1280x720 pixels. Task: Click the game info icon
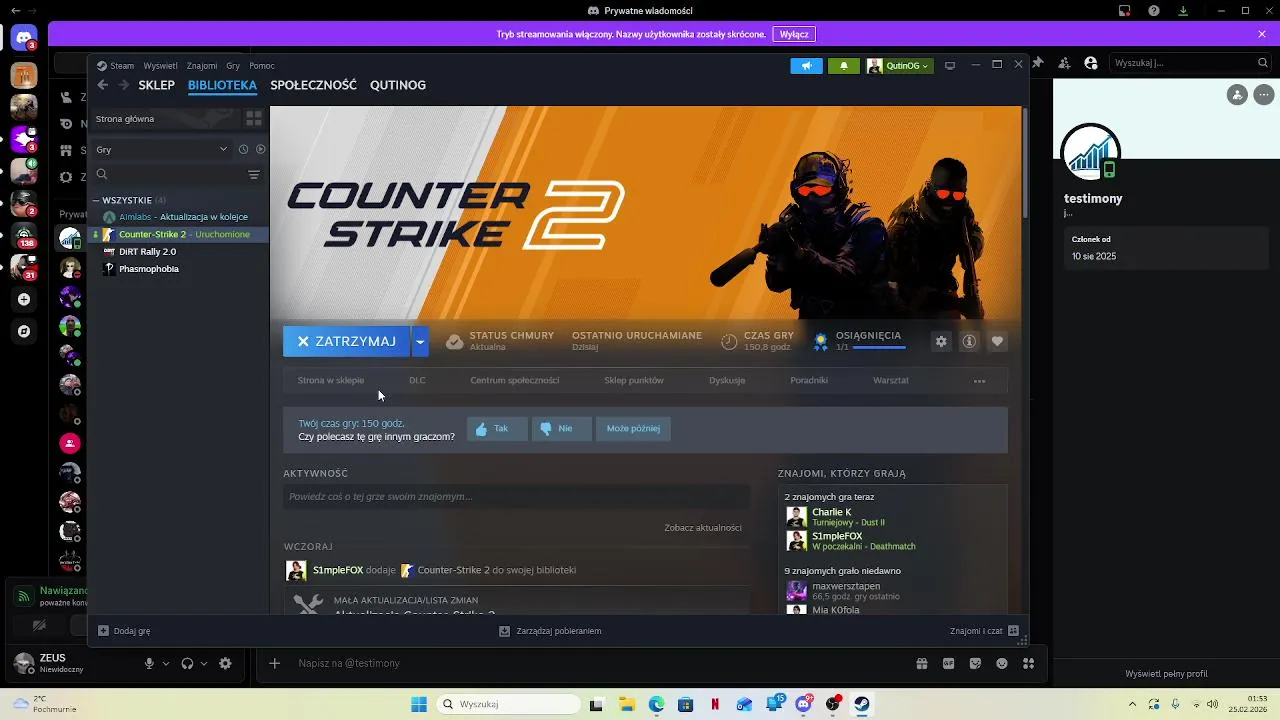(969, 341)
